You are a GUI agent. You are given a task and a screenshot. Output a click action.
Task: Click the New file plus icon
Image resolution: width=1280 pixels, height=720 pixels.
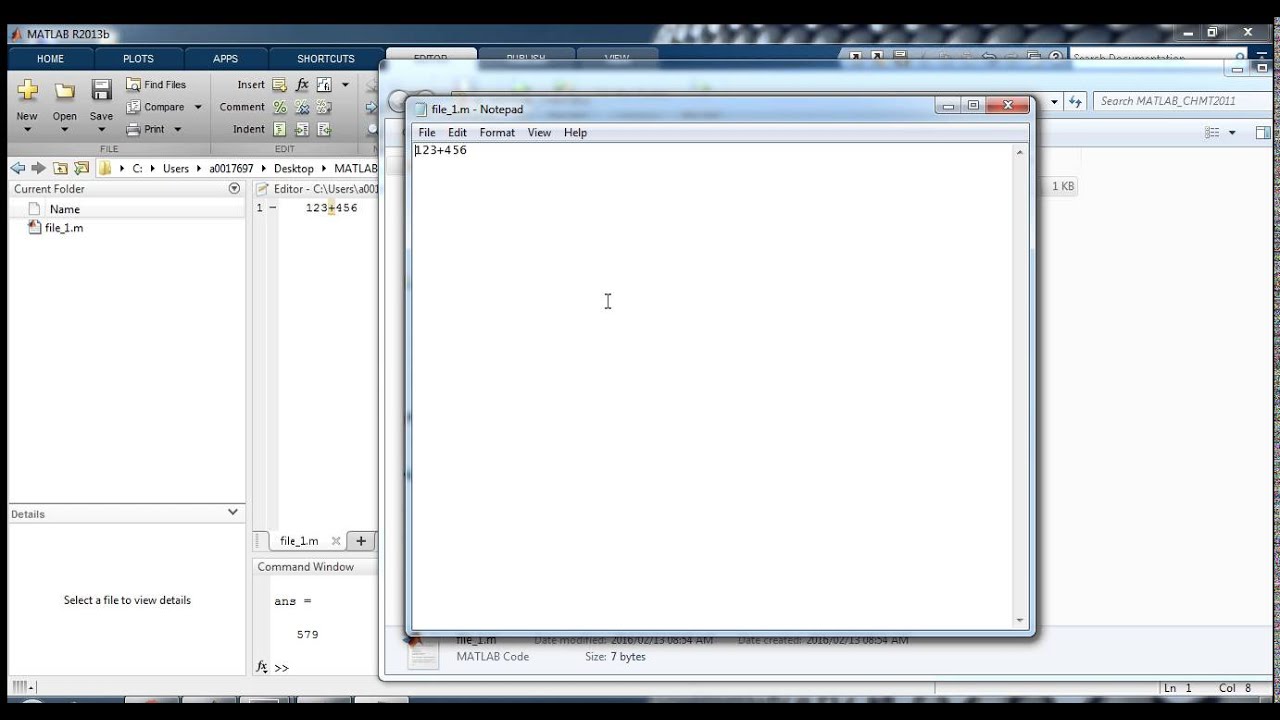(27, 91)
